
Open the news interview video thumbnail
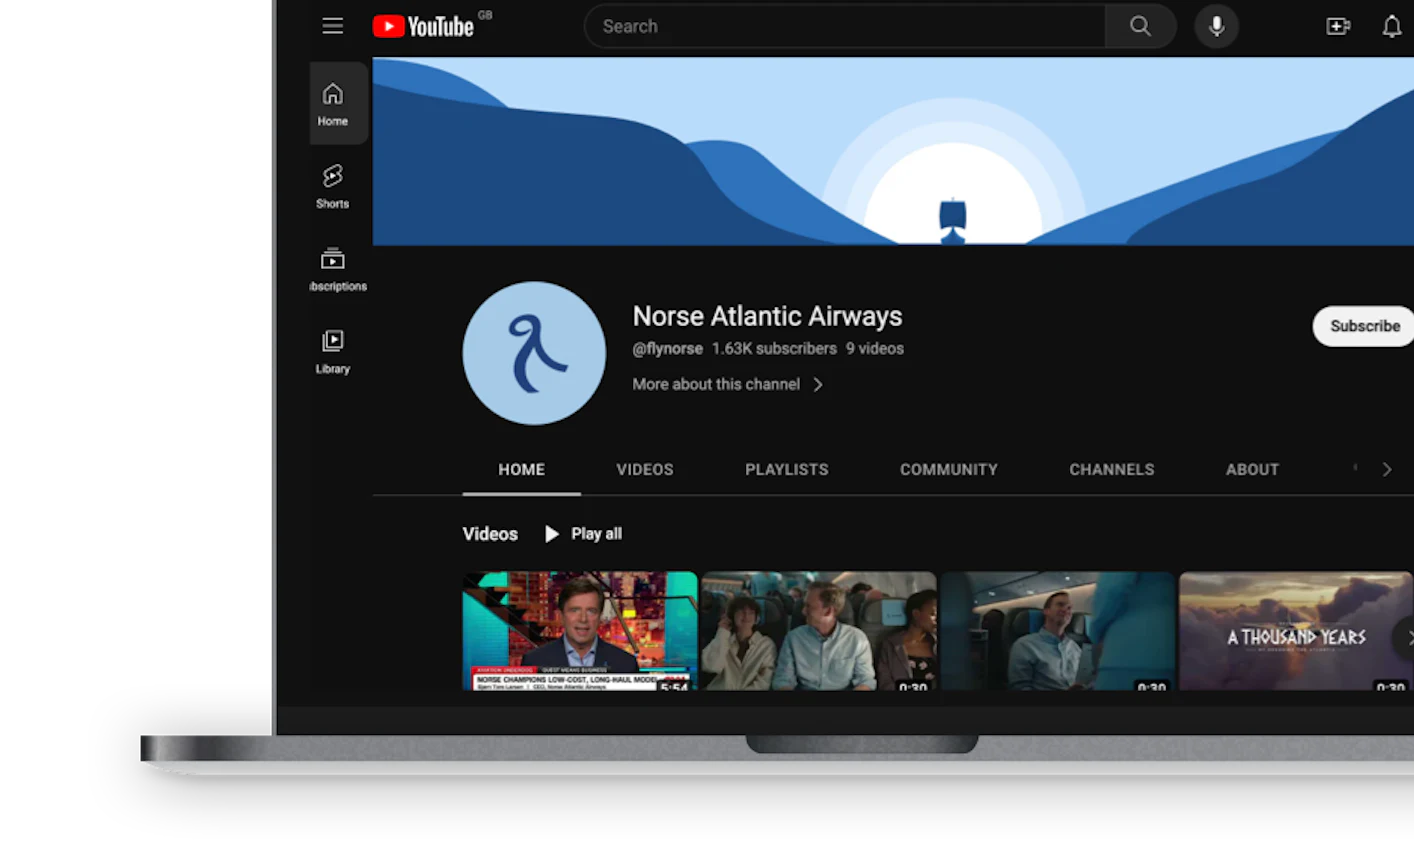click(x=580, y=631)
